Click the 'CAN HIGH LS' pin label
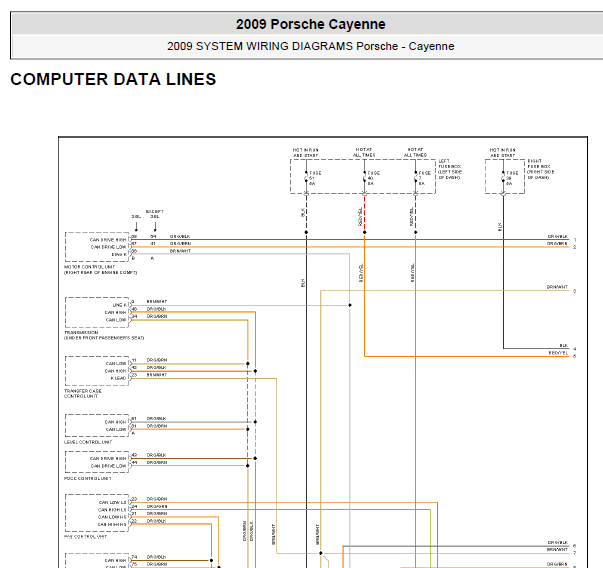 pyautogui.click(x=112, y=510)
